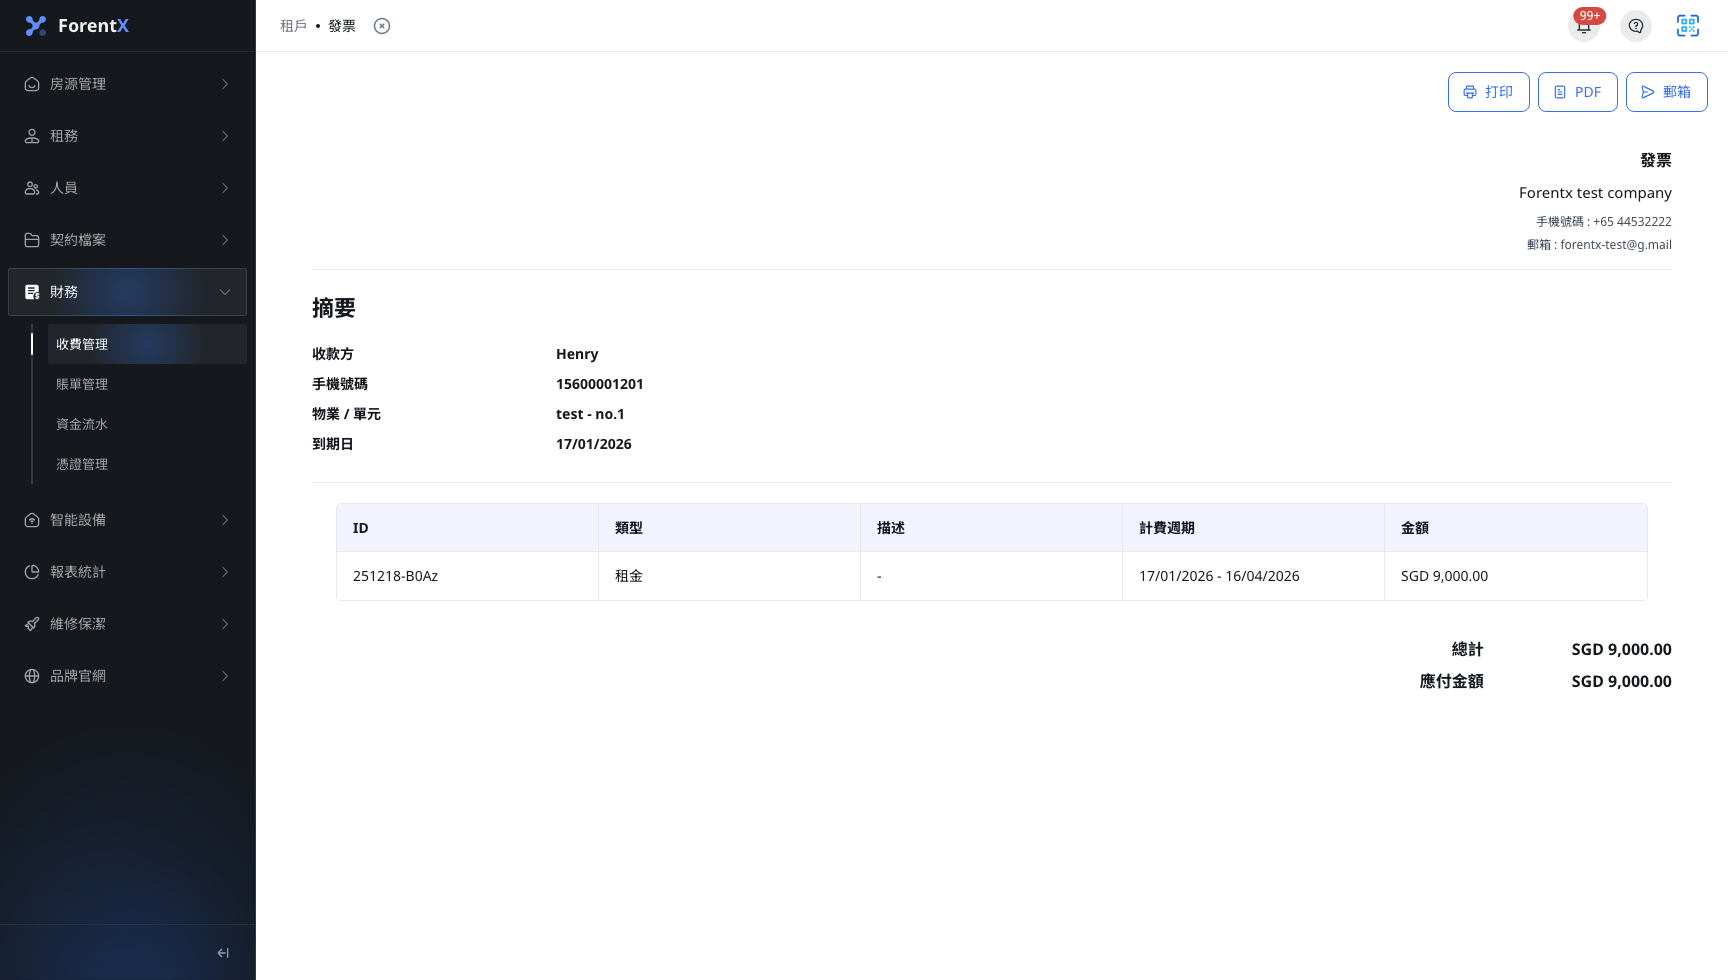This screenshot has width=1728, height=980.
Task: Expand the 品牌官網 chevron
Action: (225, 676)
